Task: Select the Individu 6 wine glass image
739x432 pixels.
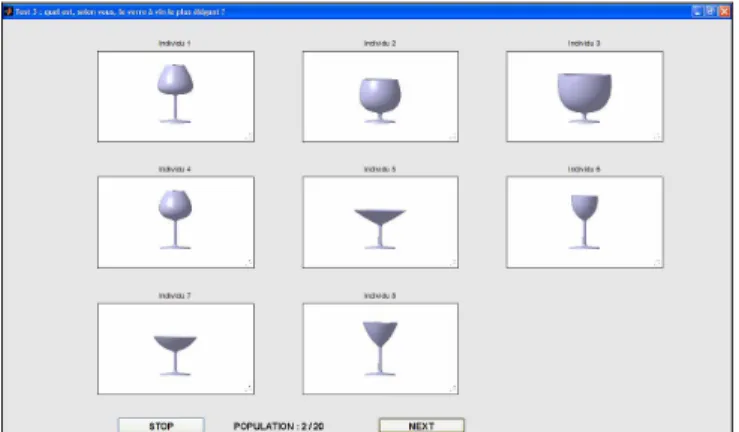Action: pos(585,222)
